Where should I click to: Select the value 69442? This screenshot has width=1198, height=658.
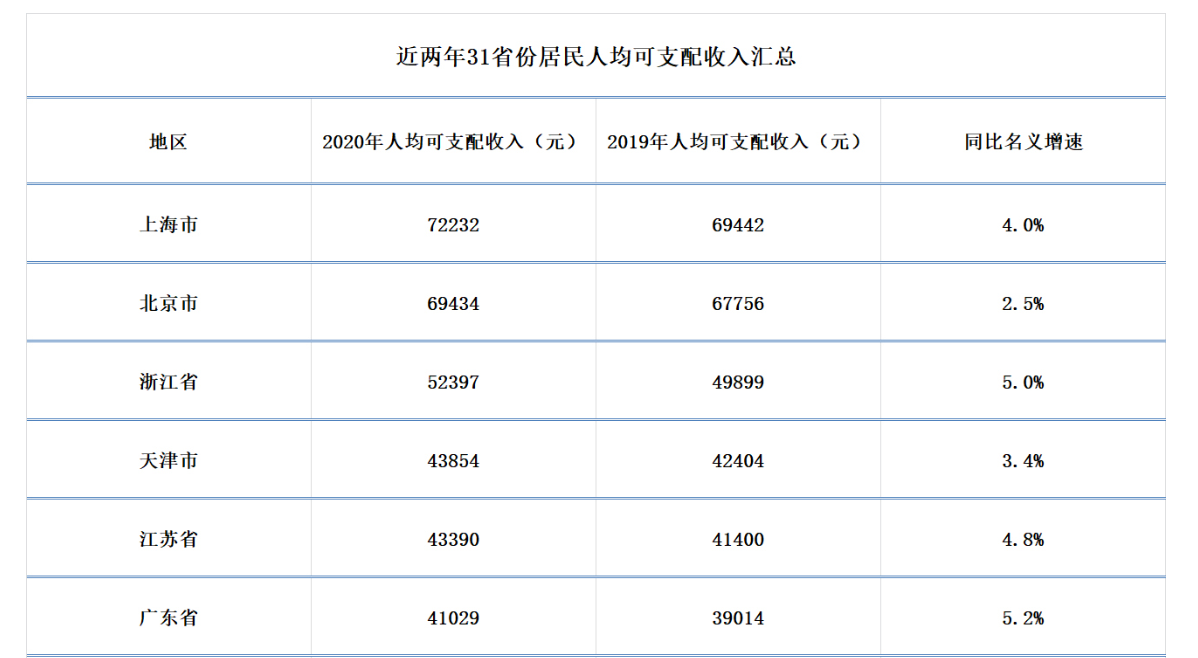[738, 225]
